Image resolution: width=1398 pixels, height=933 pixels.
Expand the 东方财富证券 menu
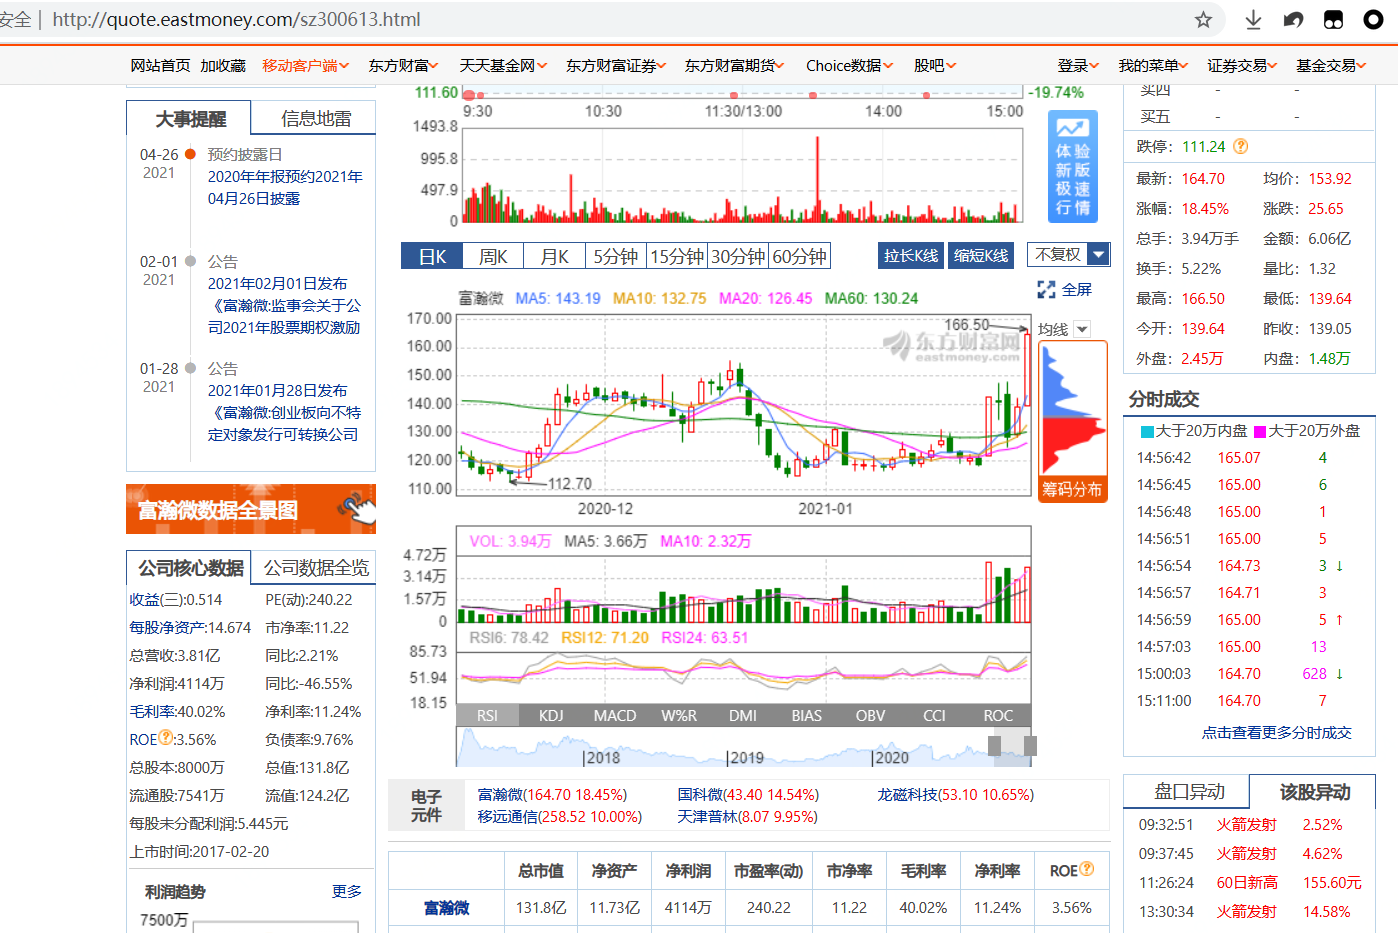click(x=616, y=66)
